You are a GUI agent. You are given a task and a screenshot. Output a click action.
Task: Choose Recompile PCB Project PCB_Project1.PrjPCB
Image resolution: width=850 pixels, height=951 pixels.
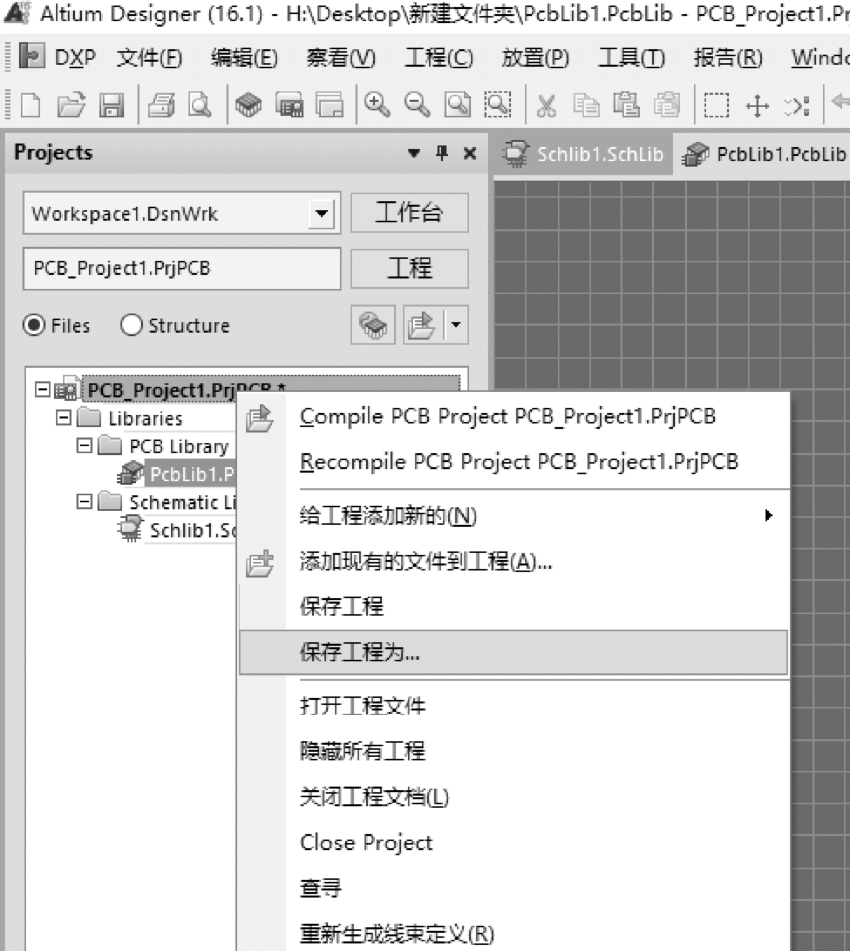coord(514,462)
